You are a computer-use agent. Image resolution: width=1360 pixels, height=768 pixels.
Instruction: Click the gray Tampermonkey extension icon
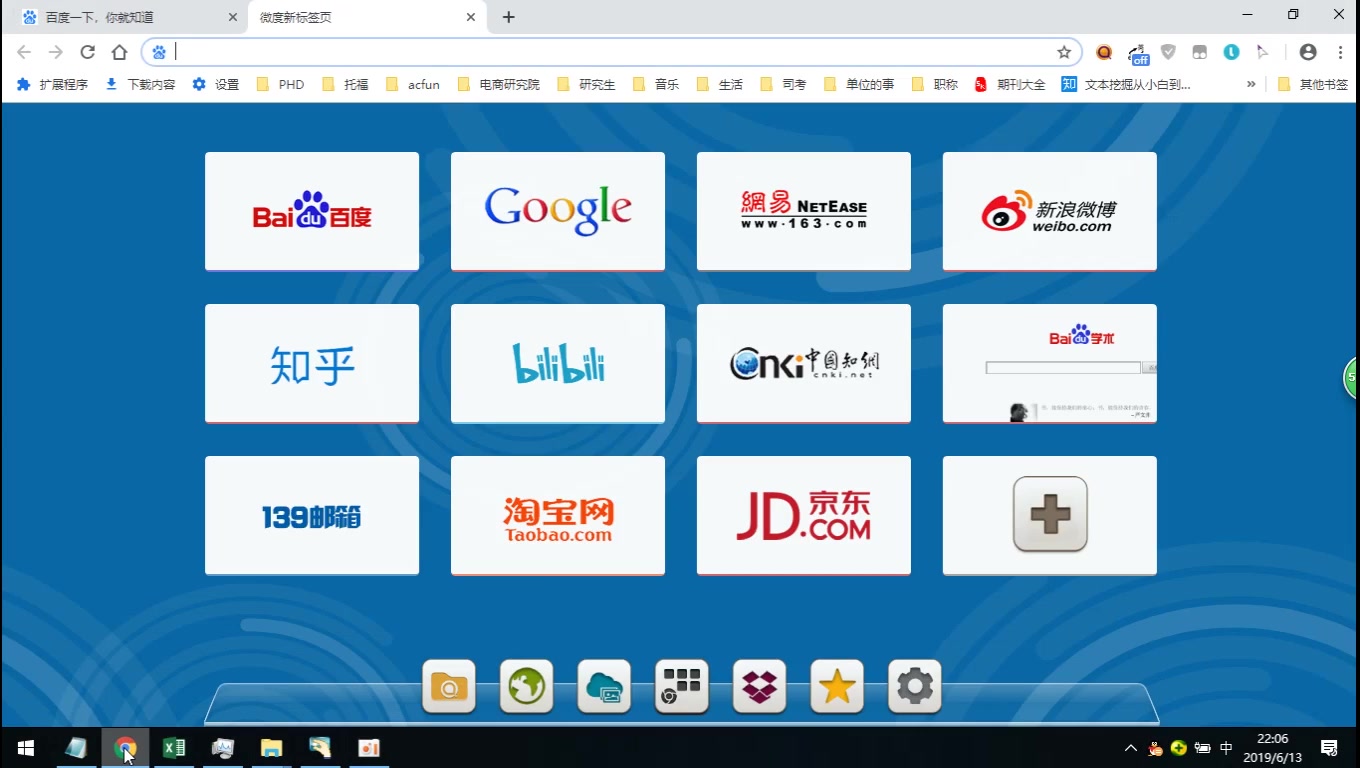pyautogui.click(x=1200, y=52)
